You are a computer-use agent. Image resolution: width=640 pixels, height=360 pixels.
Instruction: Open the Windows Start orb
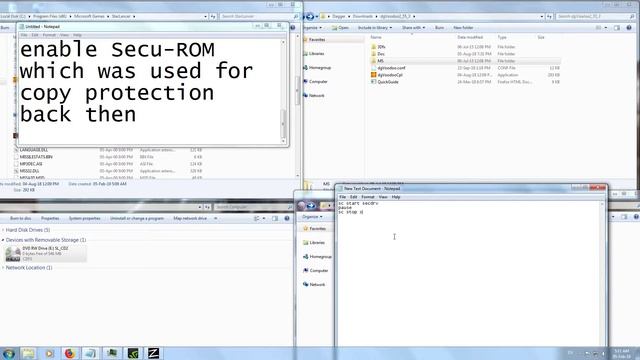click(9, 353)
